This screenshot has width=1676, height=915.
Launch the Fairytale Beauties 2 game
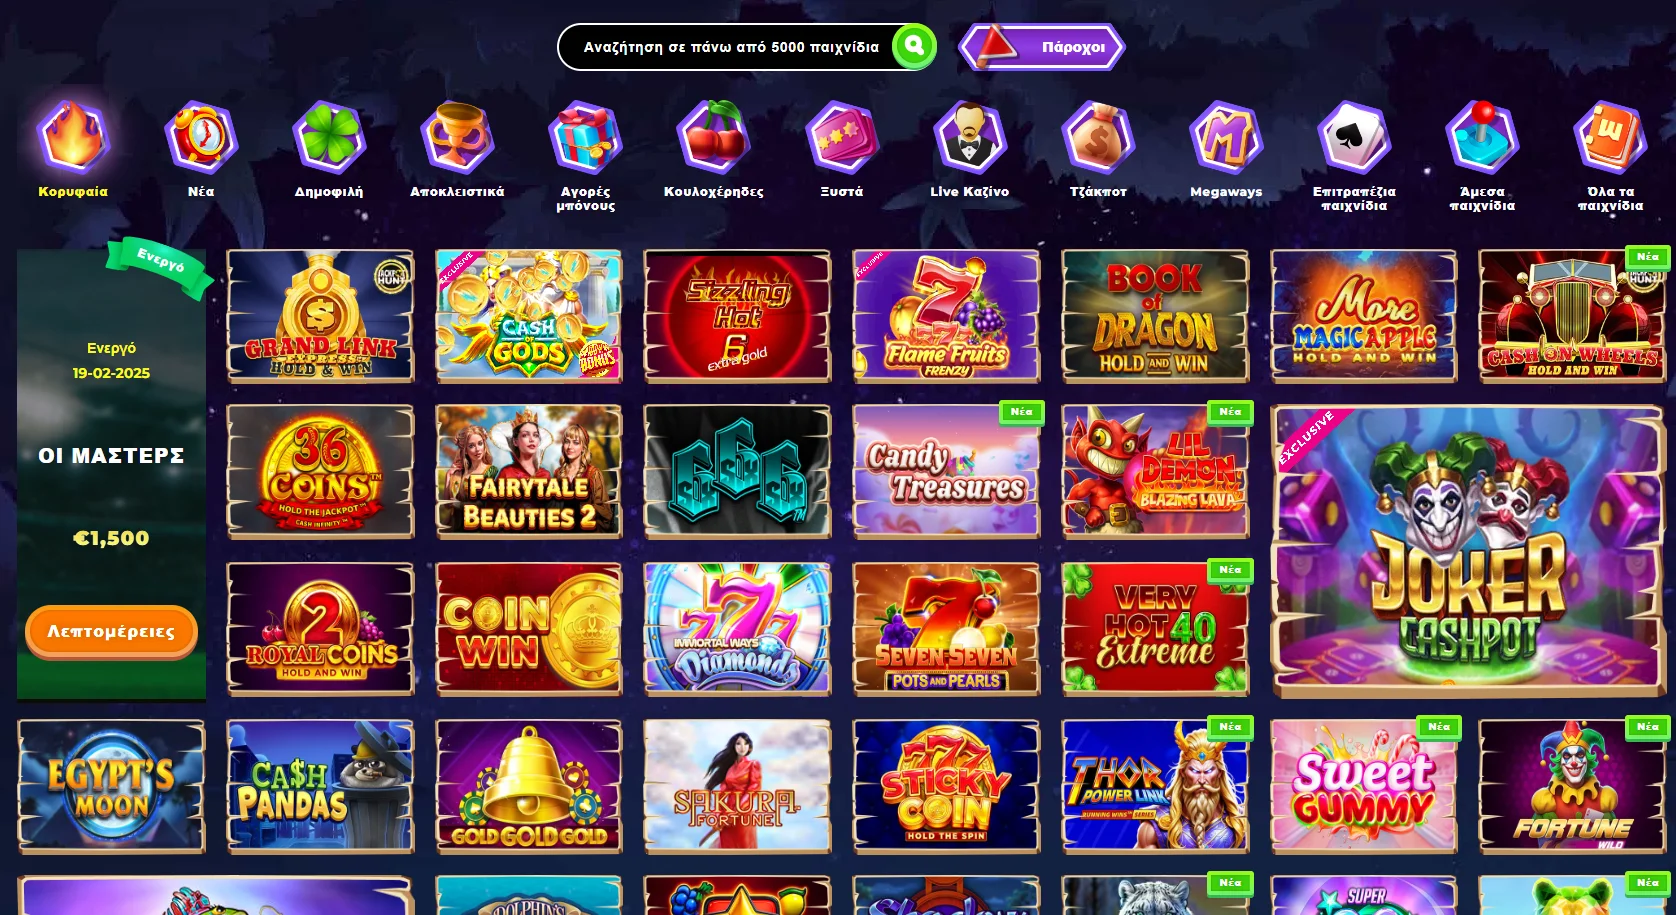click(x=529, y=472)
